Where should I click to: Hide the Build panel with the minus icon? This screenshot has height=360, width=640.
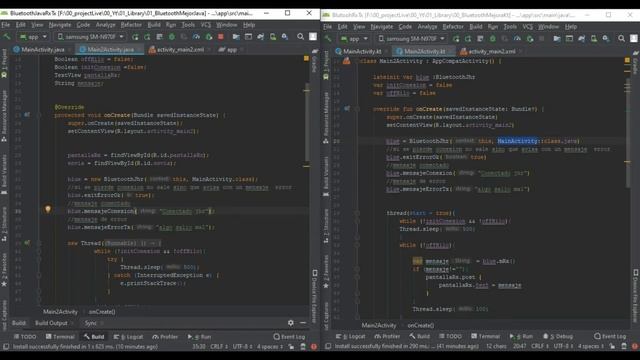point(303,322)
